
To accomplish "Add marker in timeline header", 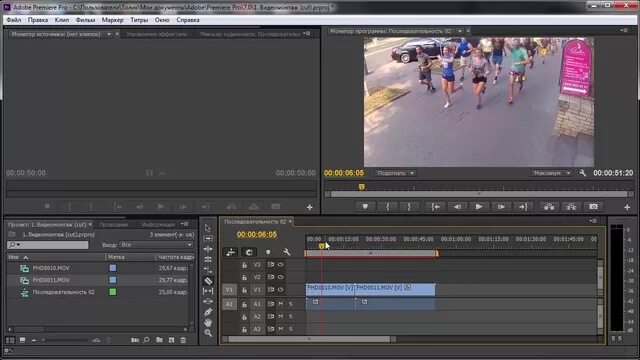I will point(268,252).
